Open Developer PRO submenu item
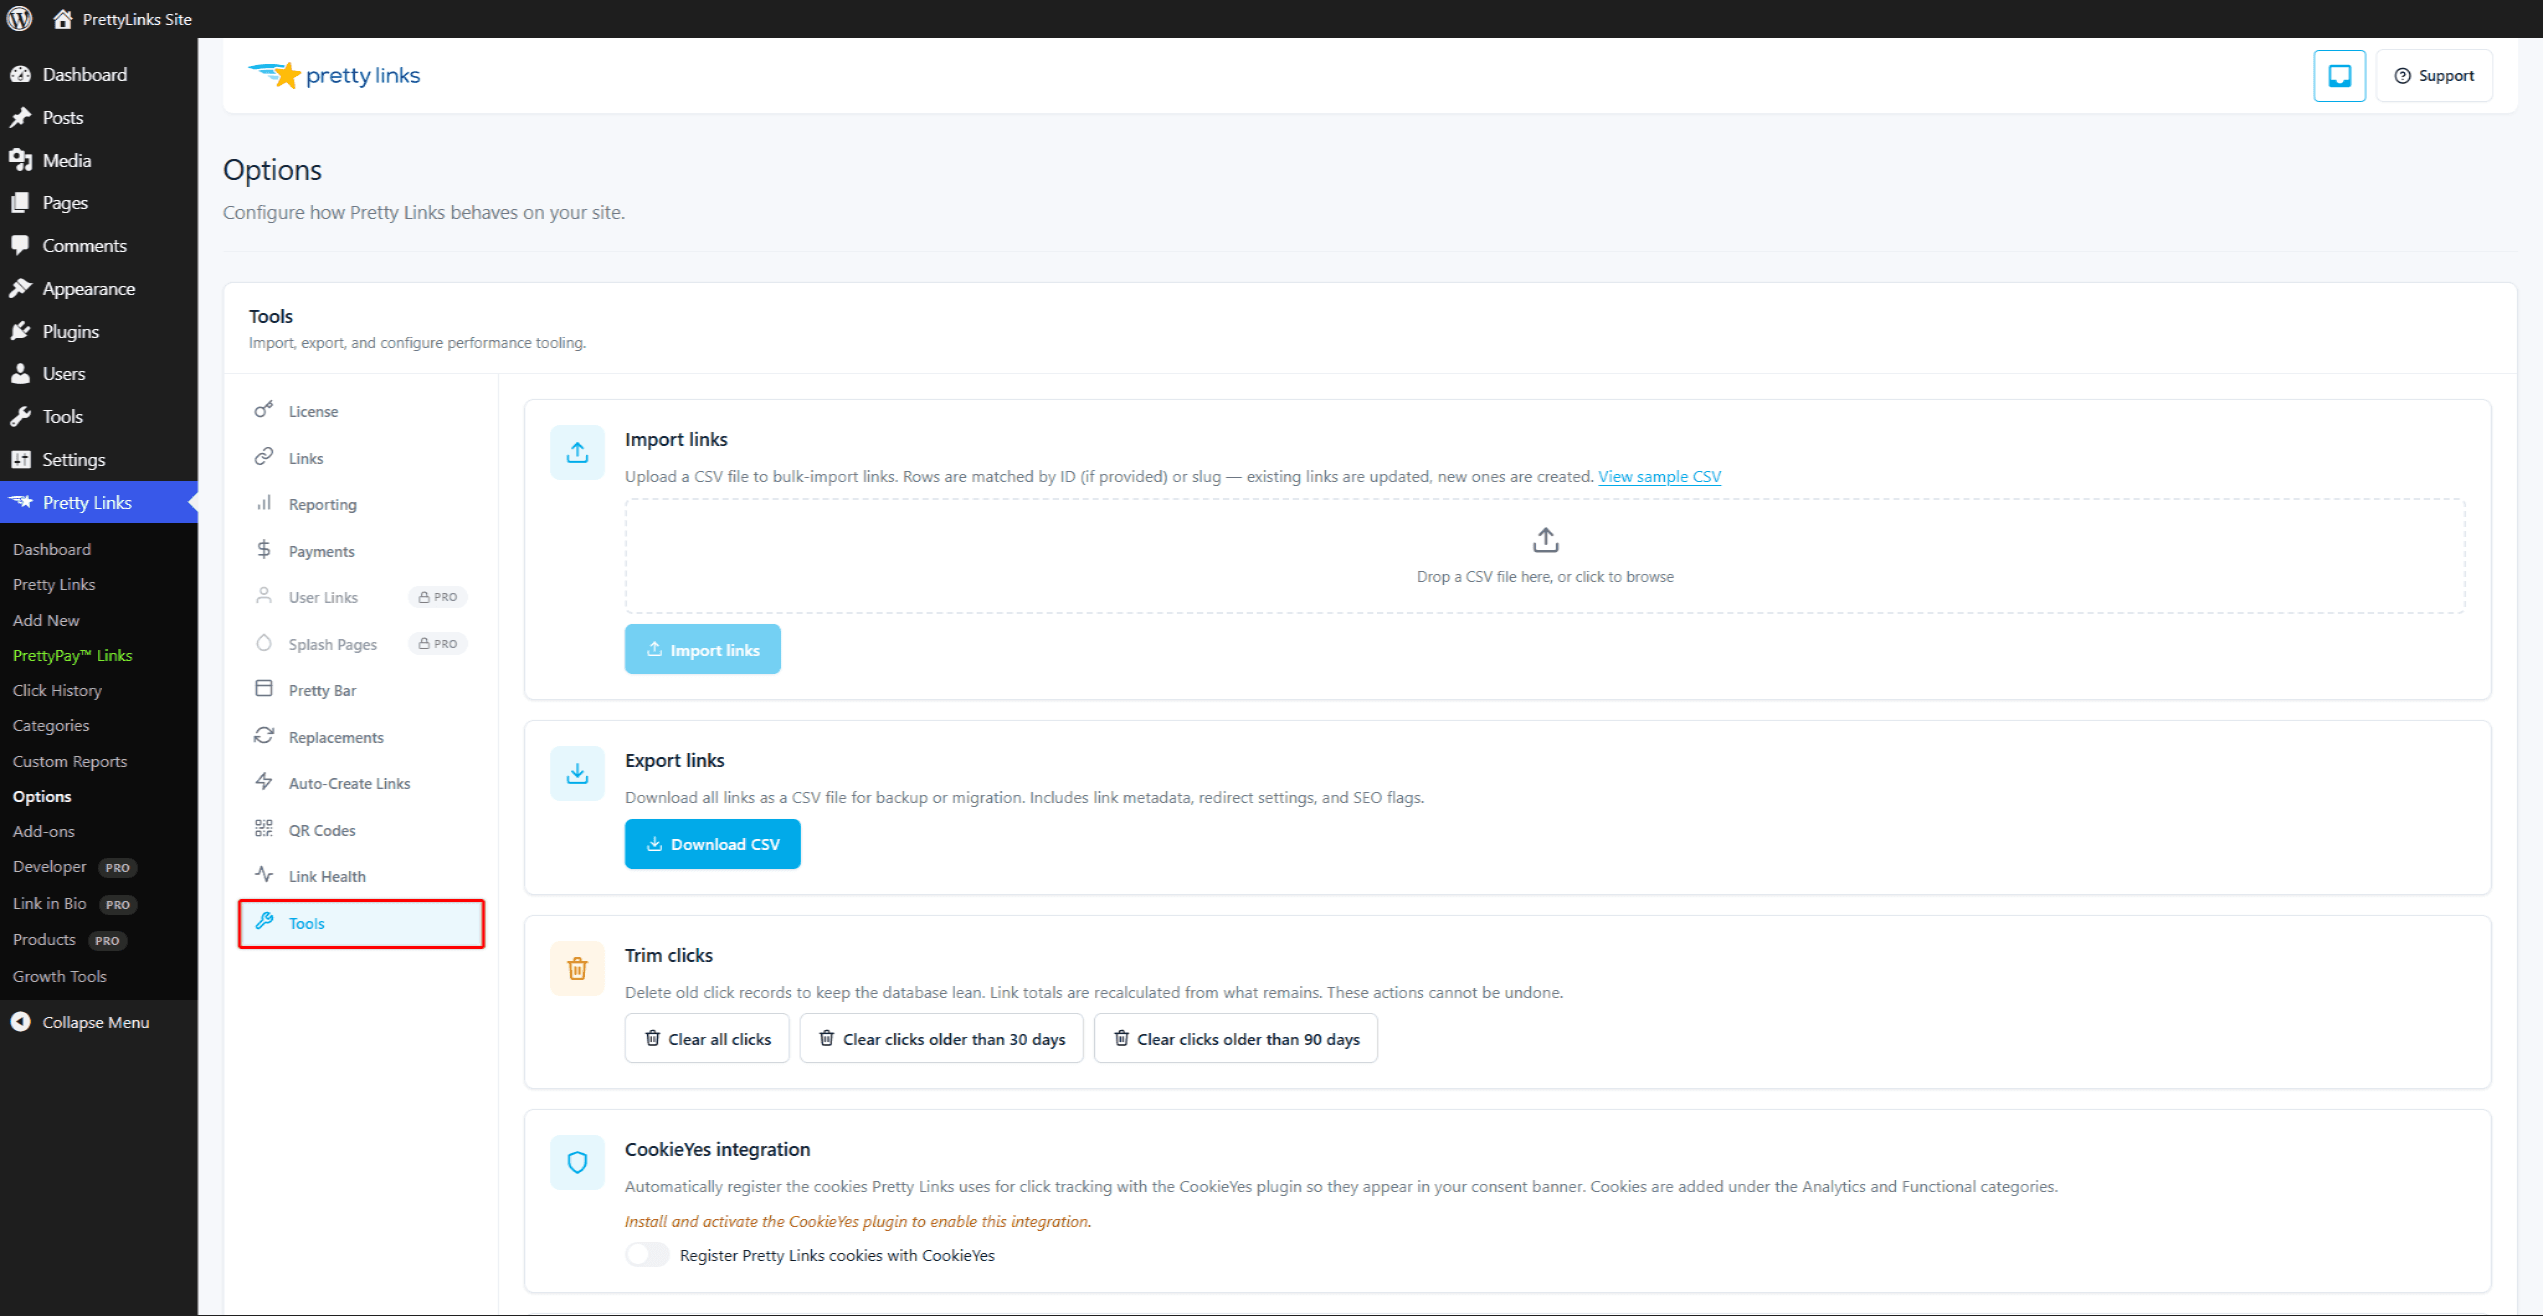Viewport: 2543px width, 1316px height. [x=75, y=867]
